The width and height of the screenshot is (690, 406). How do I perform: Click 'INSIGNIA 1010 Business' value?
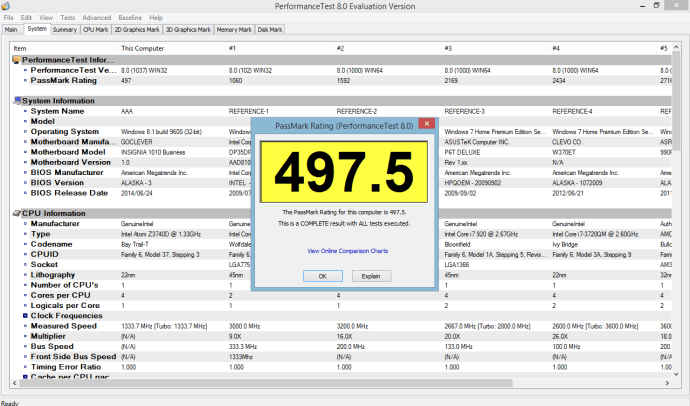tap(153, 152)
